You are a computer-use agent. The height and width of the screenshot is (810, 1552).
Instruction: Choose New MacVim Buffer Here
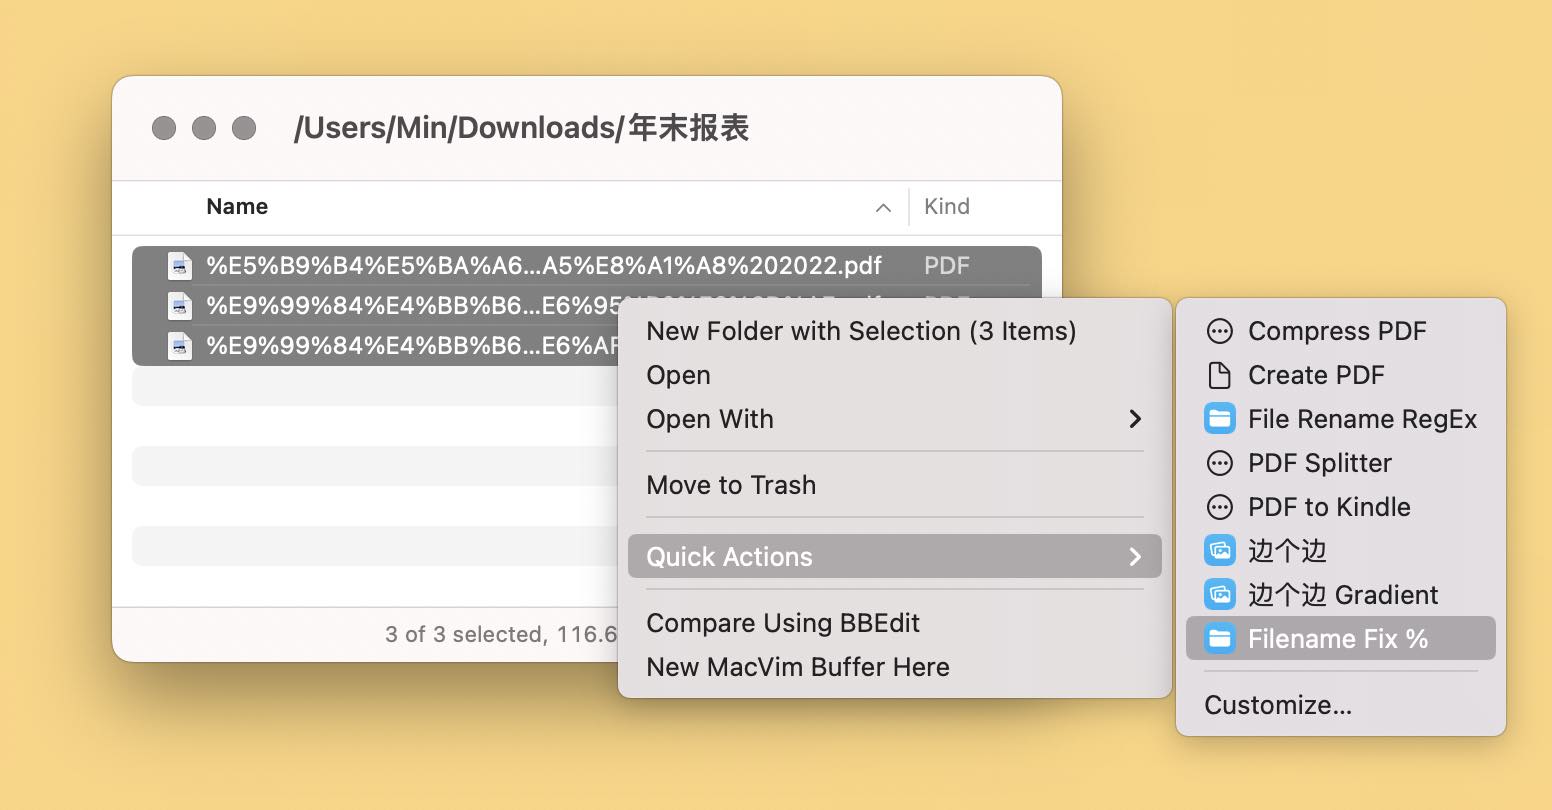(894, 667)
